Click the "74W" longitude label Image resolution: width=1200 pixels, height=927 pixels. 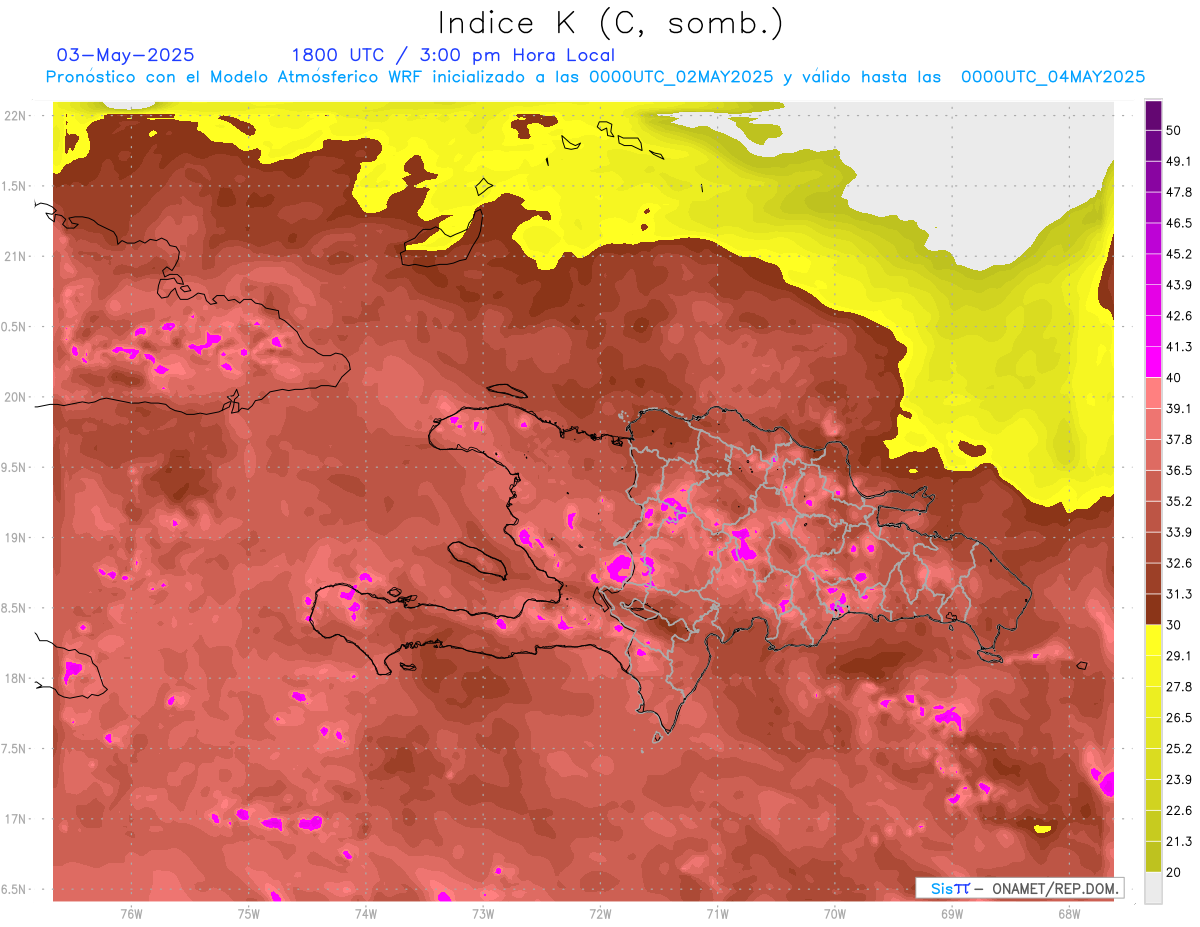click(366, 913)
